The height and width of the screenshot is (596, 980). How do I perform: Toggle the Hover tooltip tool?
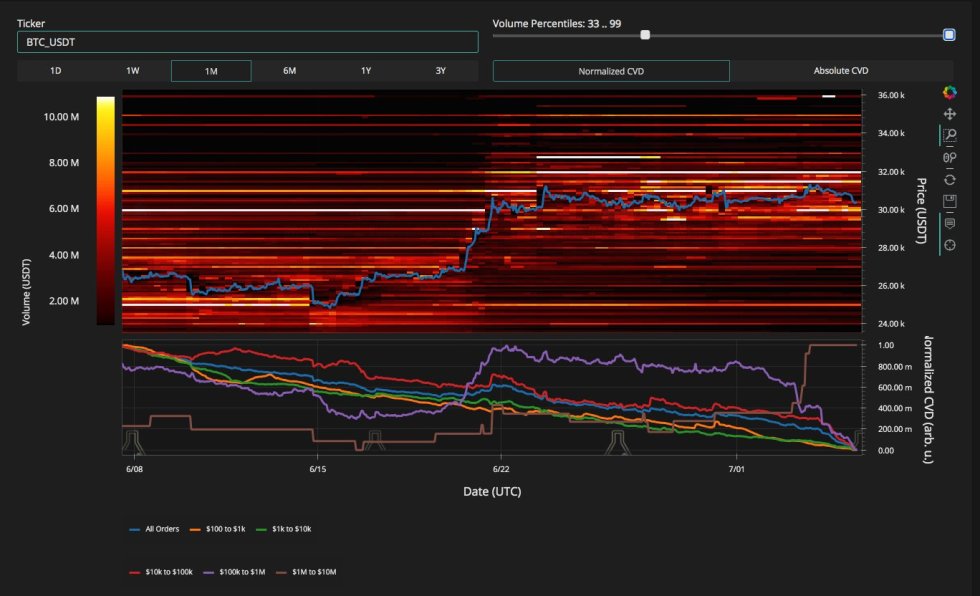click(950, 223)
